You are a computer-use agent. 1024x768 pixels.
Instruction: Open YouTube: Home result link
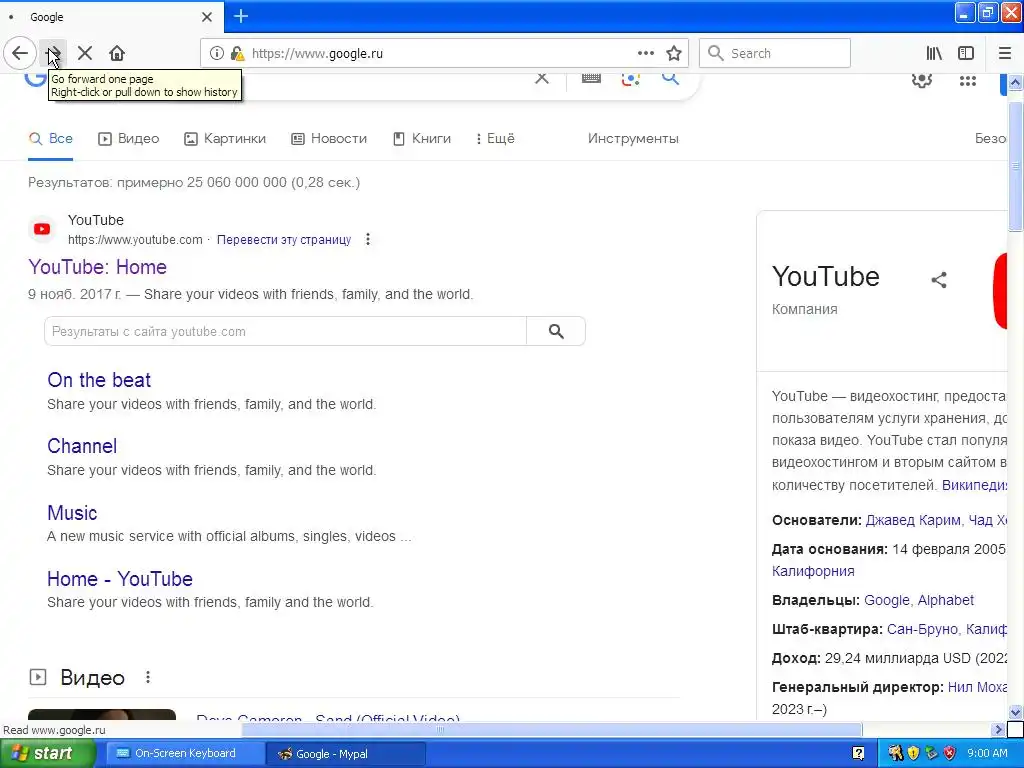(97, 267)
